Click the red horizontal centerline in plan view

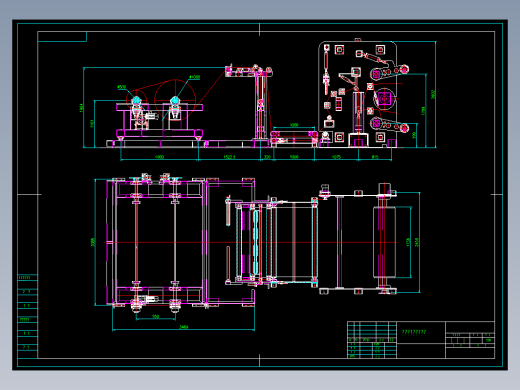(251, 242)
